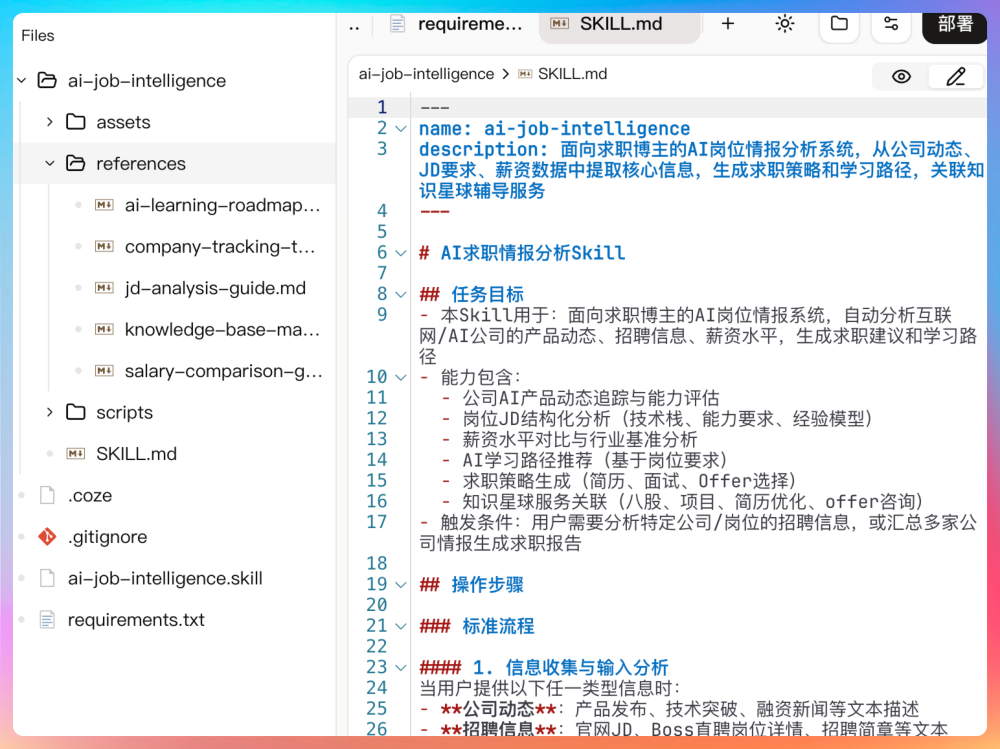Switch to preview mode with eye icon
This screenshot has width=1000, height=749.
click(x=901, y=76)
